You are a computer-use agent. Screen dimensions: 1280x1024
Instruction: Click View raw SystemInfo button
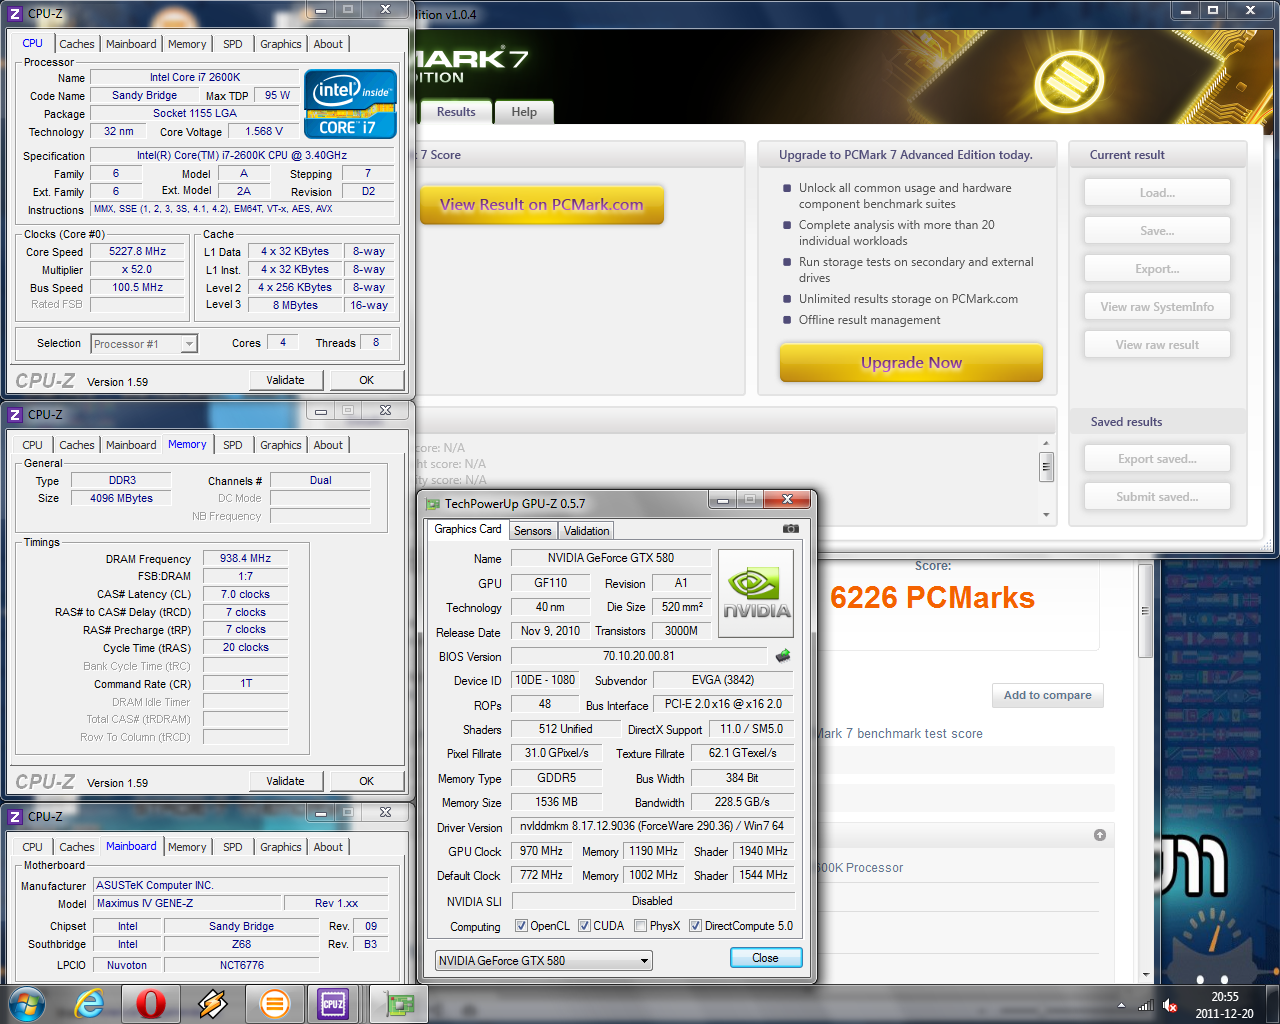pyautogui.click(x=1157, y=307)
